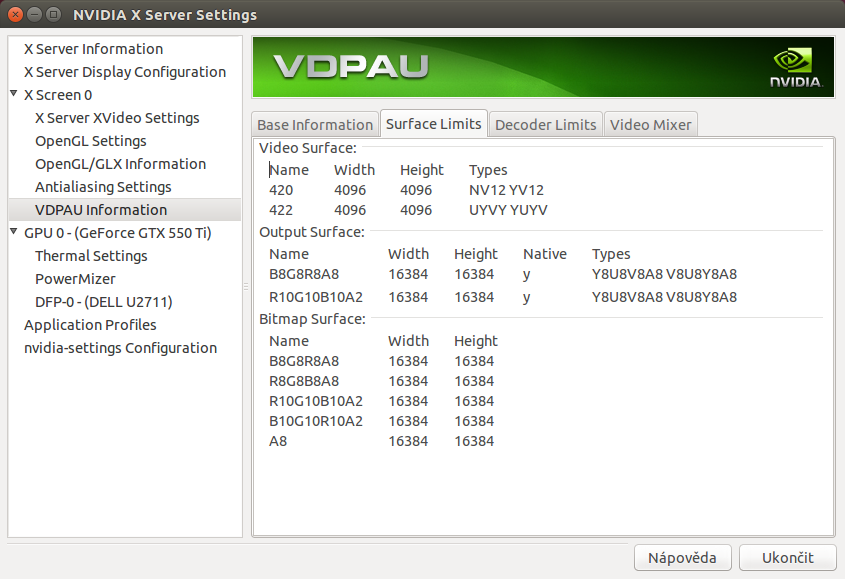The height and width of the screenshot is (579, 845).
Task: Click the Nápověda help button
Action: 682,557
